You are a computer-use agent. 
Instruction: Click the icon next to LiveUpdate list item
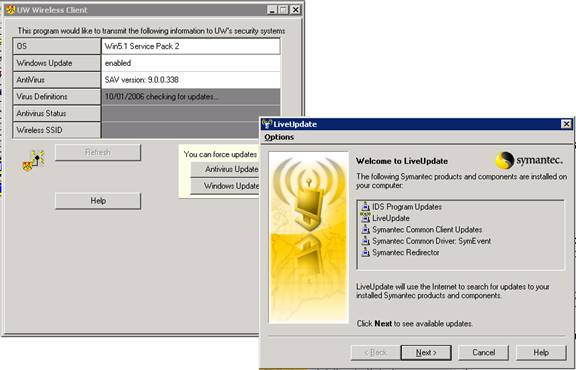click(x=365, y=218)
